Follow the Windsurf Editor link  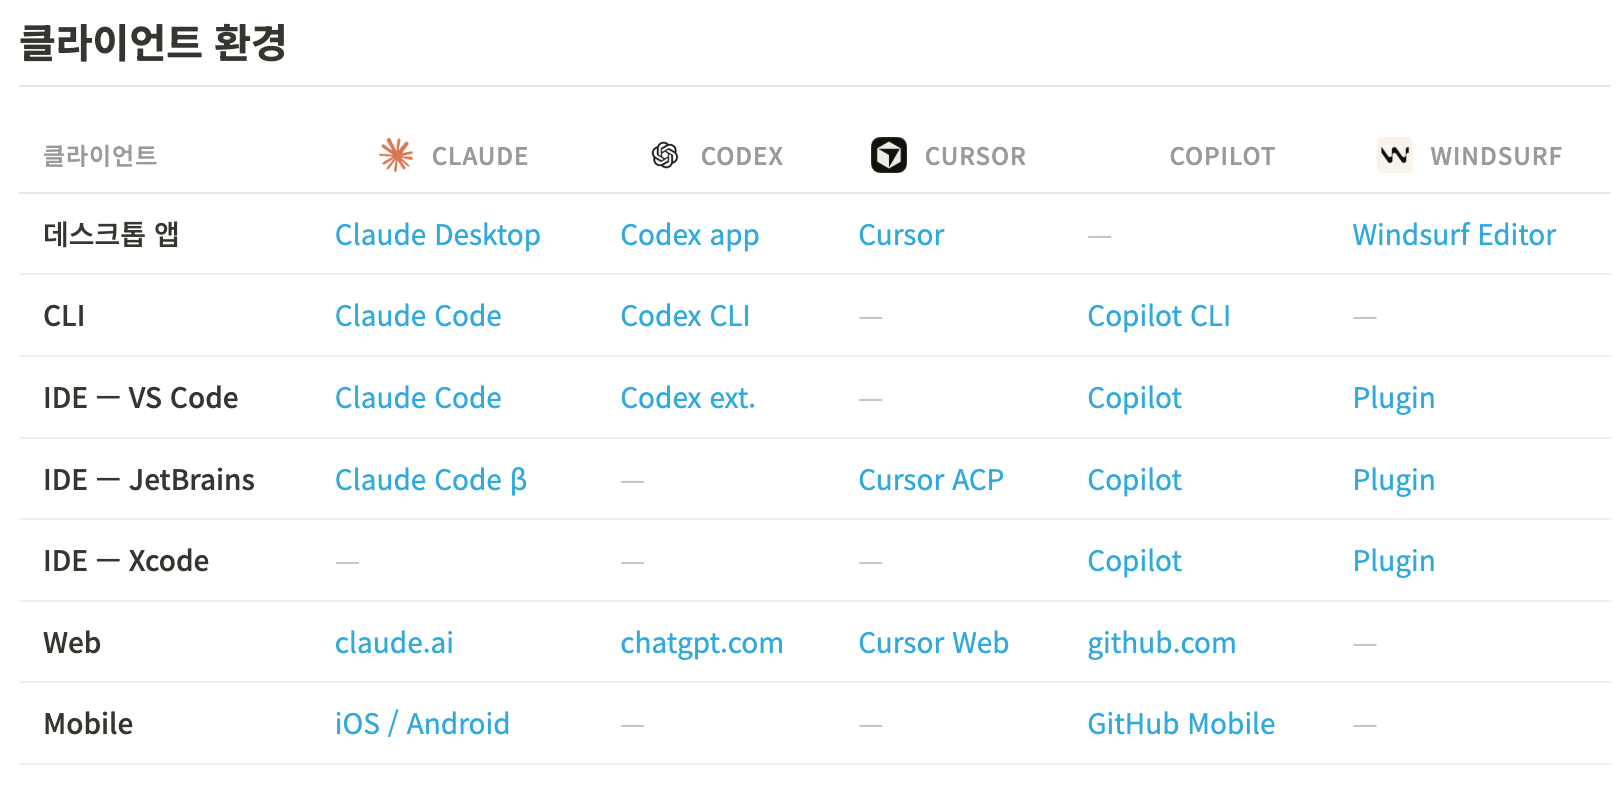[x=1453, y=235]
